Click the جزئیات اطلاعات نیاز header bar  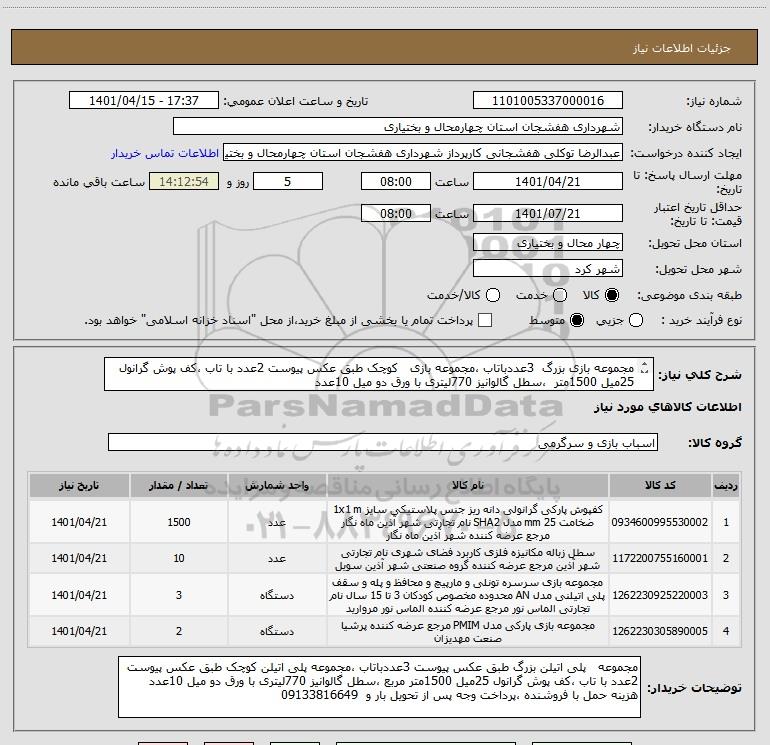[x=384, y=47]
